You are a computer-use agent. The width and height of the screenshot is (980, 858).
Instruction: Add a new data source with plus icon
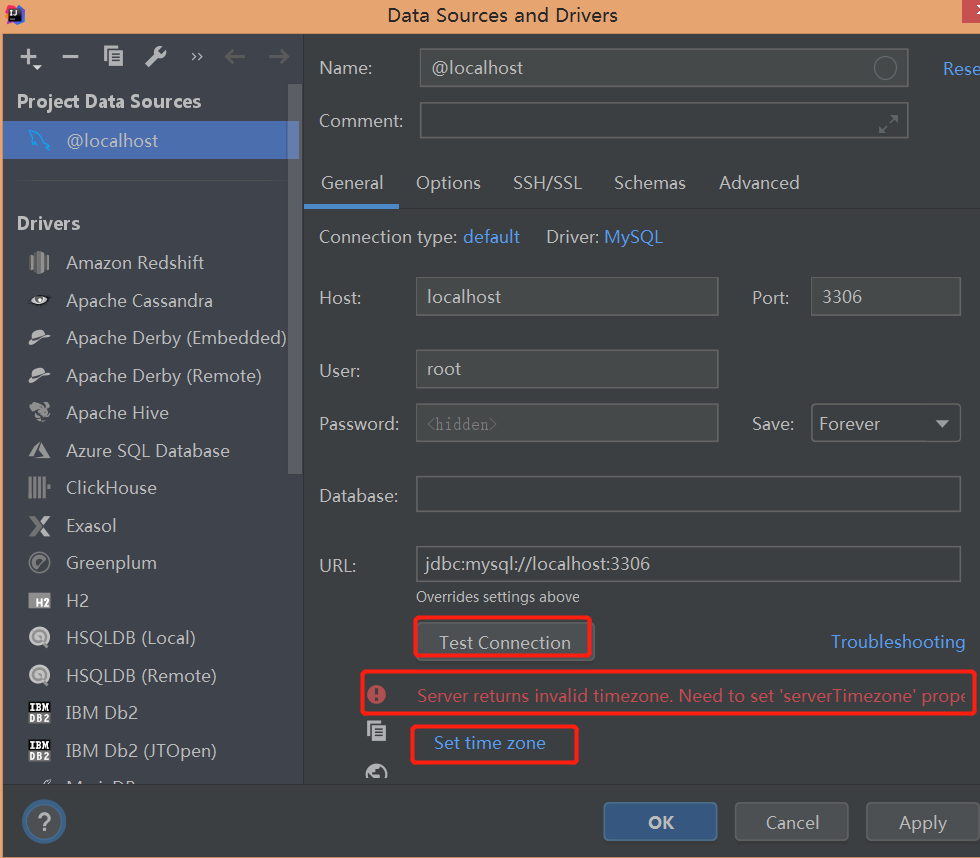coord(30,57)
